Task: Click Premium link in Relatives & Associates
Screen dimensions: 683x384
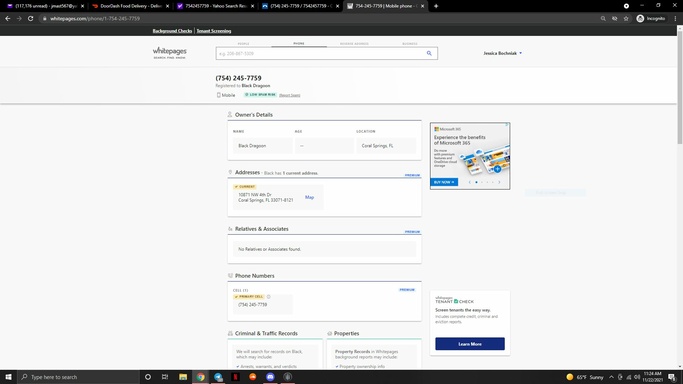Action: tap(413, 232)
